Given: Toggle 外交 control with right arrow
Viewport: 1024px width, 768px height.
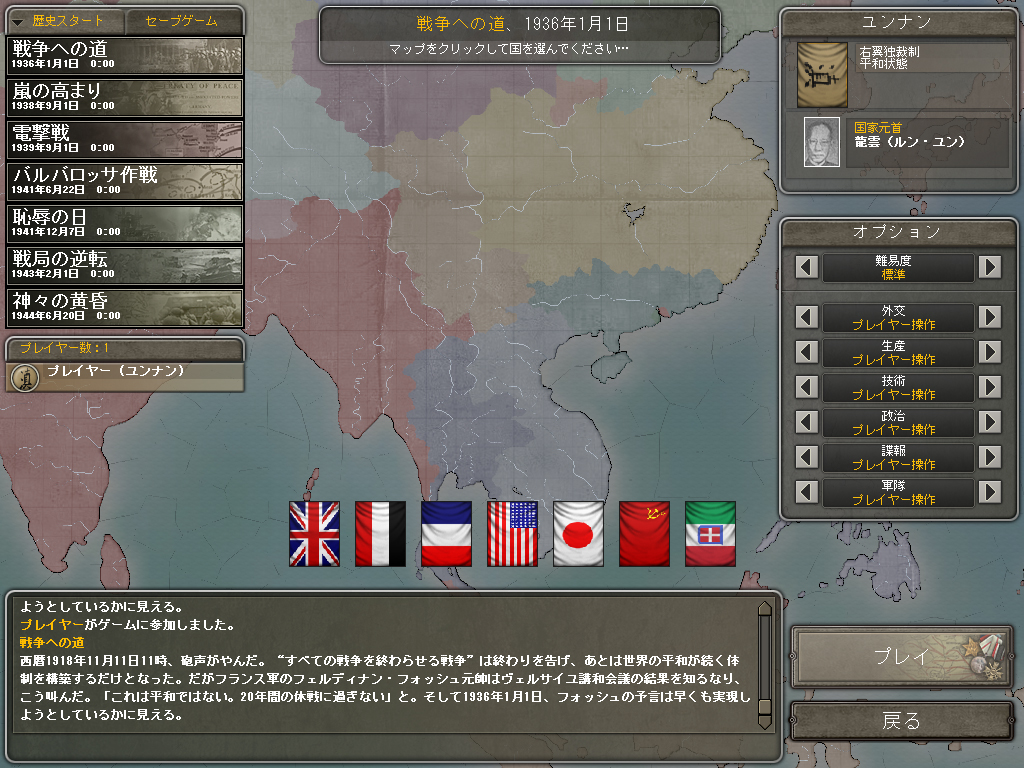Looking at the screenshot, I should pos(989,317).
